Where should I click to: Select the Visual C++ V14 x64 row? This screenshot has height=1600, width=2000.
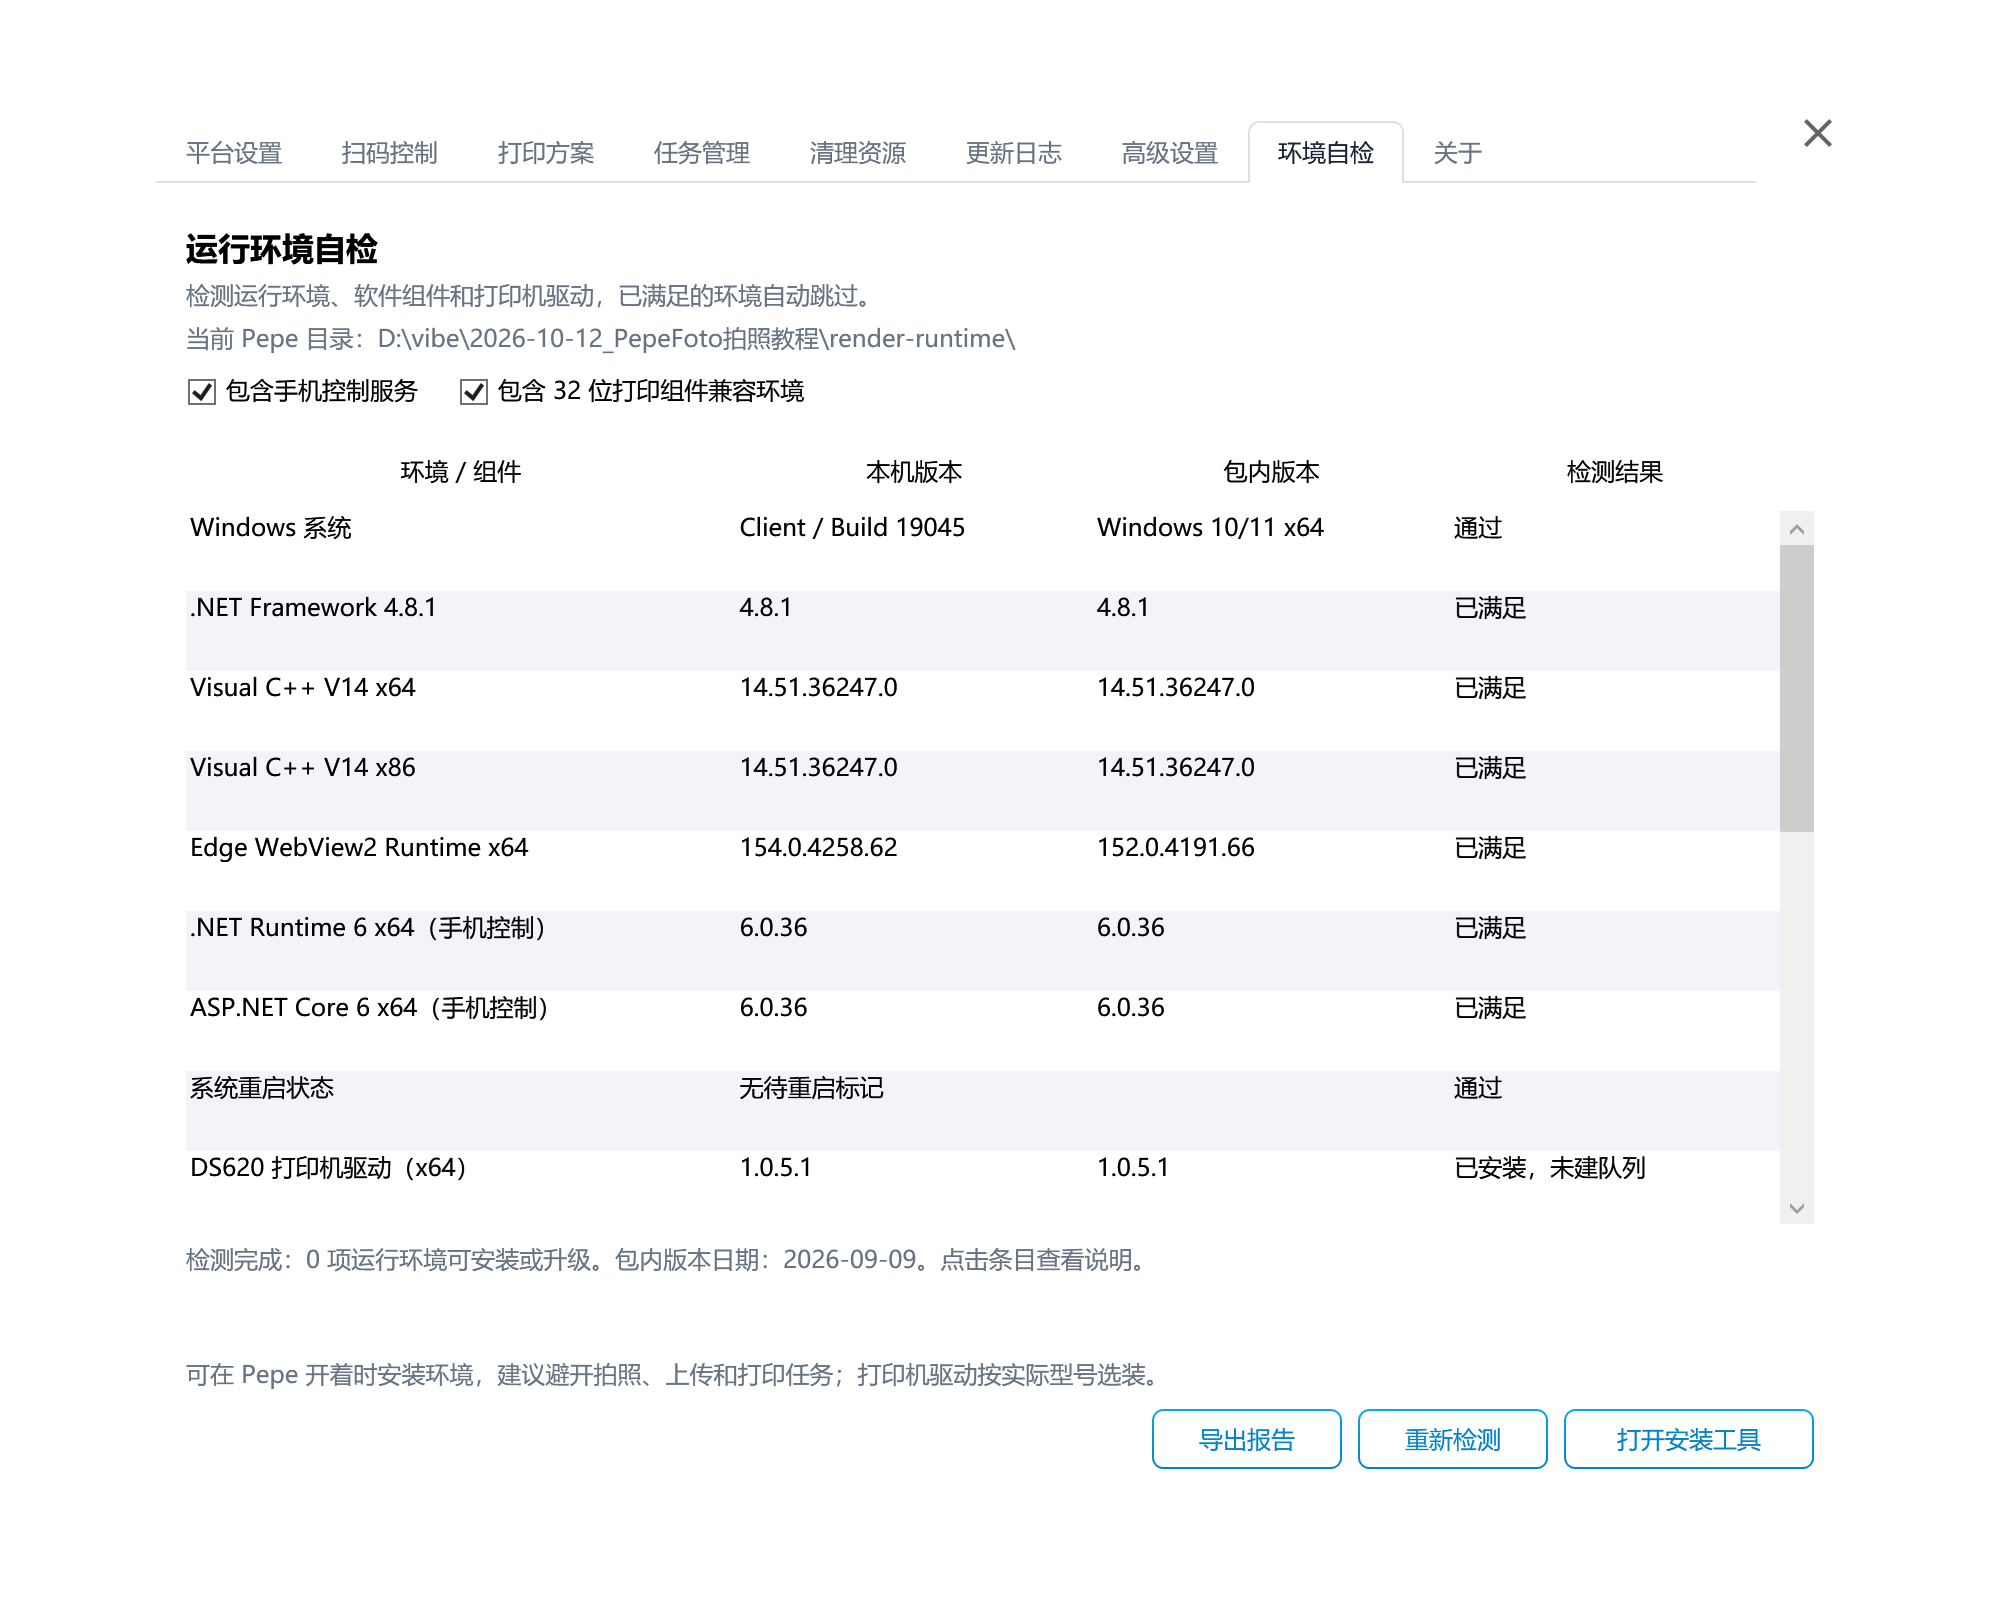[x=983, y=711]
